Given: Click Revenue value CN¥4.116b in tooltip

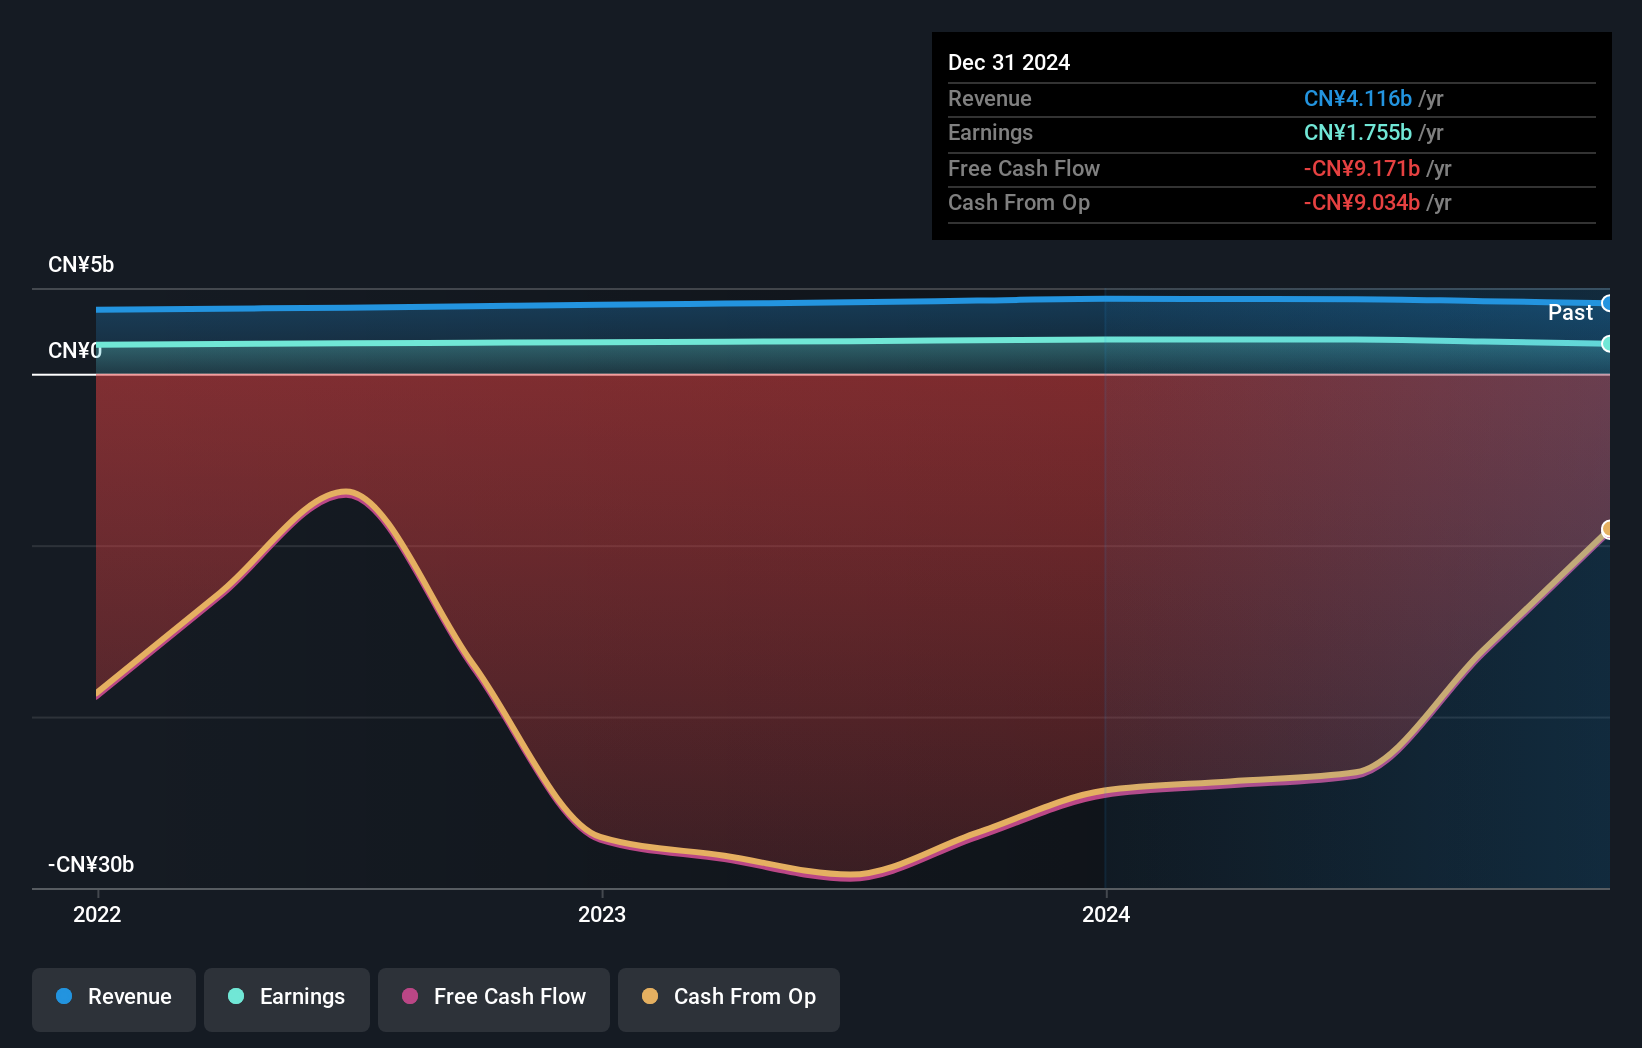Looking at the screenshot, I should (1358, 99).
